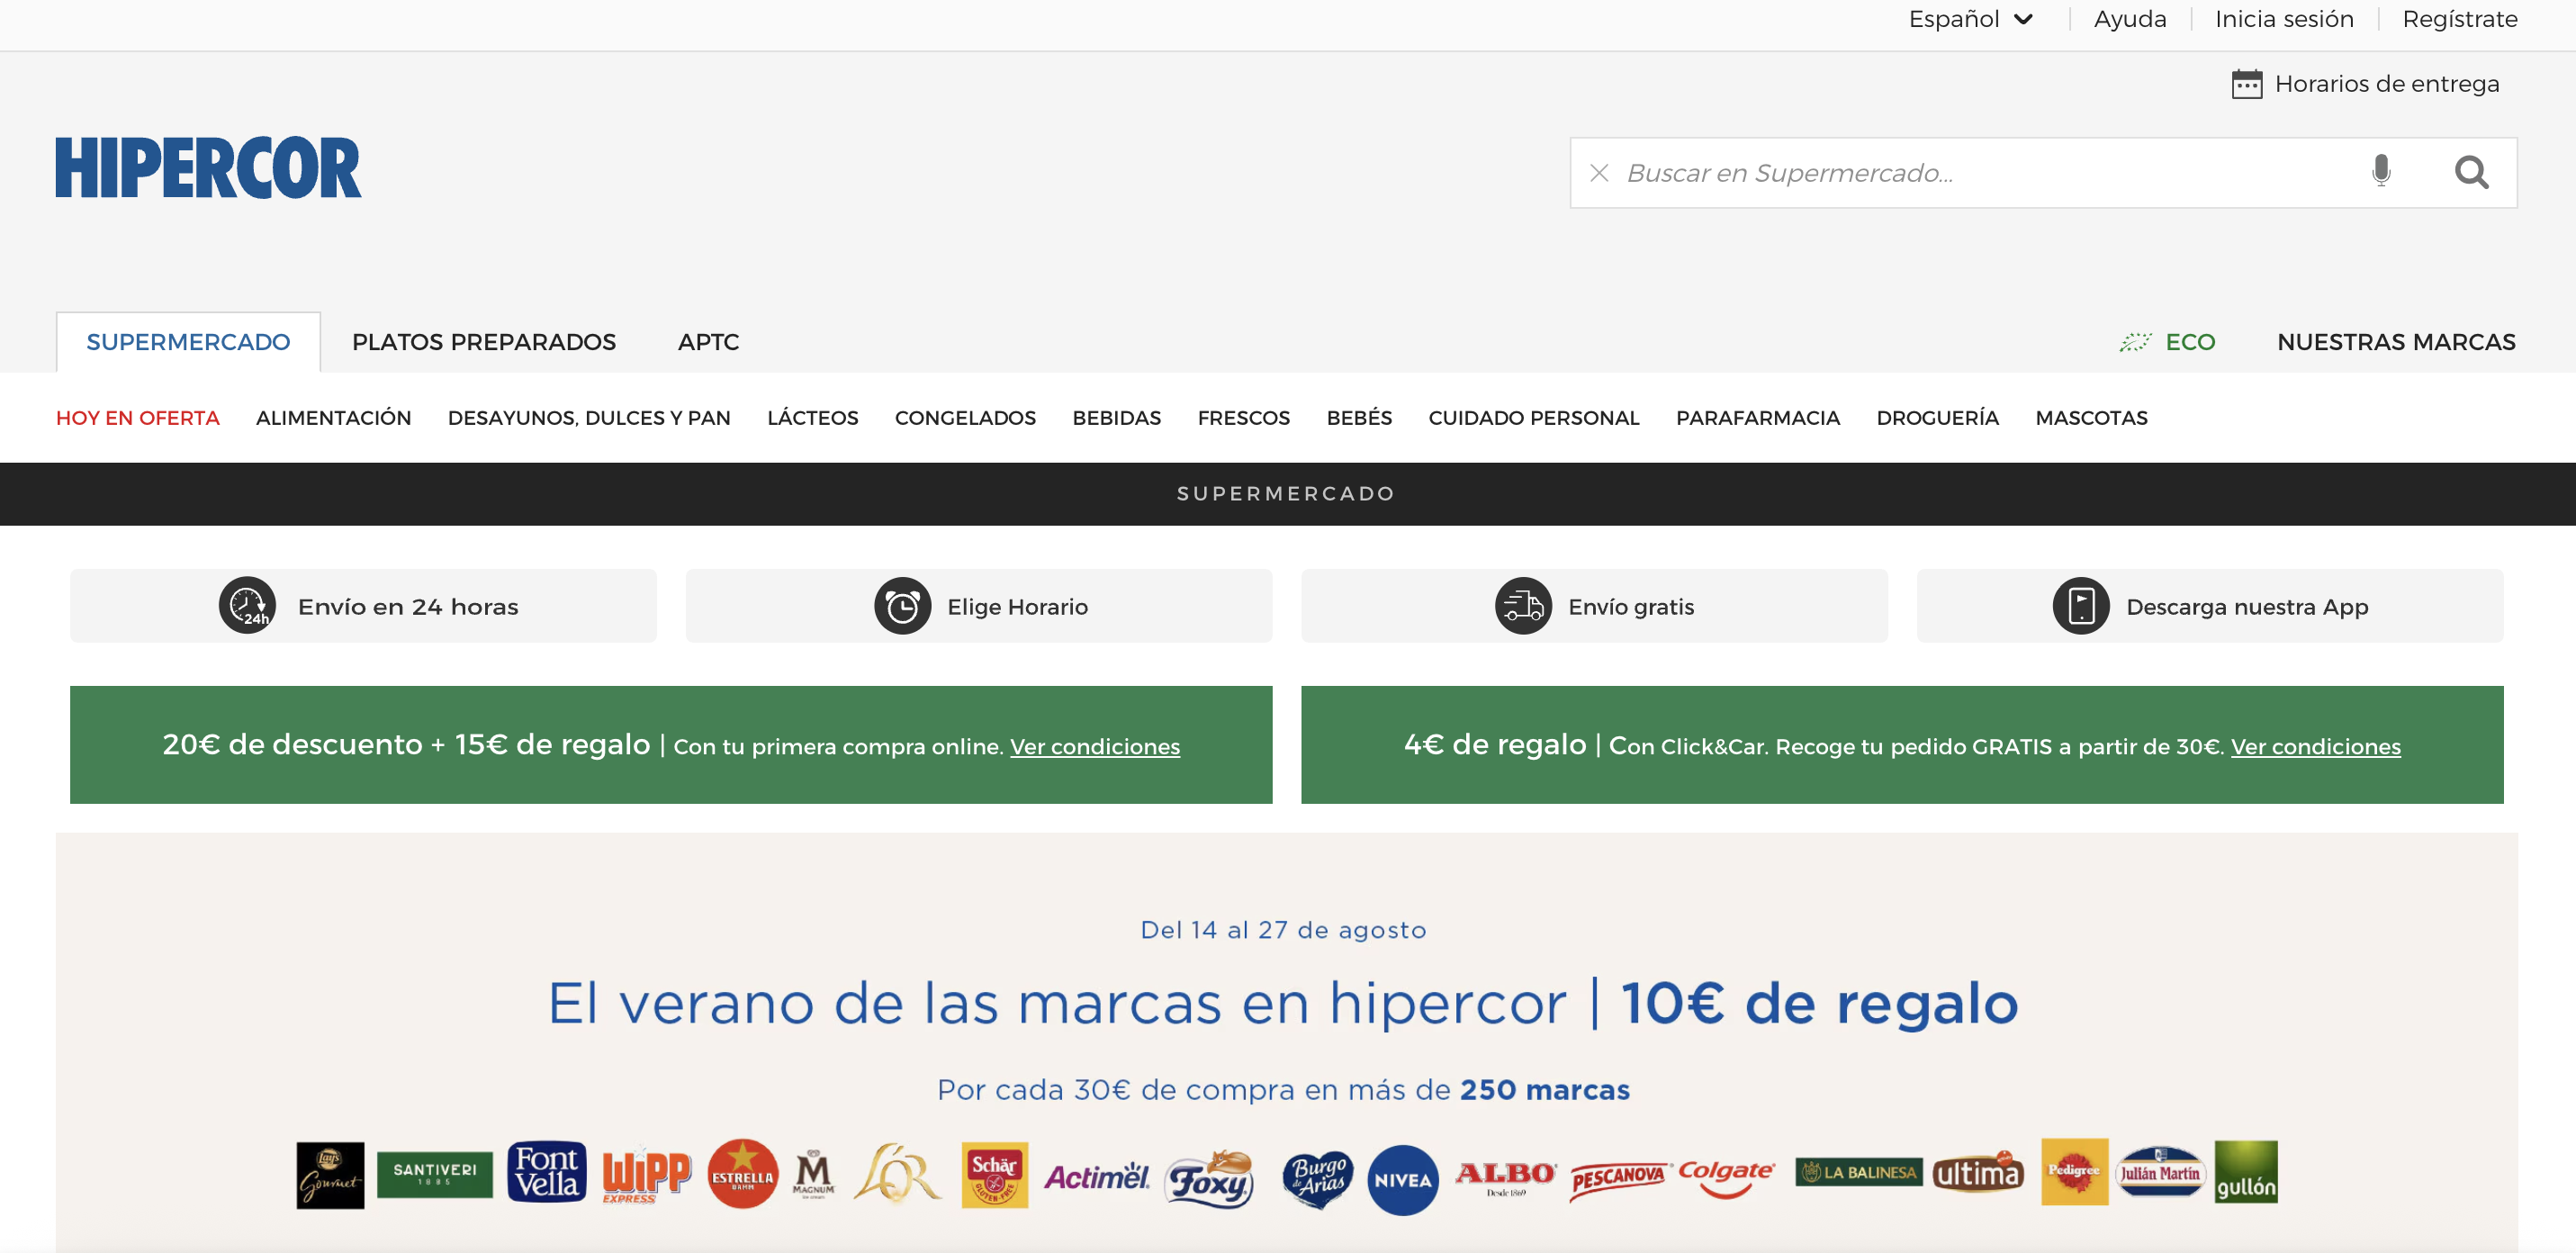2576x1253 pixels.
Task: Open Ver condiciones for first purchase discount
Action: [x=1094, y=747]
